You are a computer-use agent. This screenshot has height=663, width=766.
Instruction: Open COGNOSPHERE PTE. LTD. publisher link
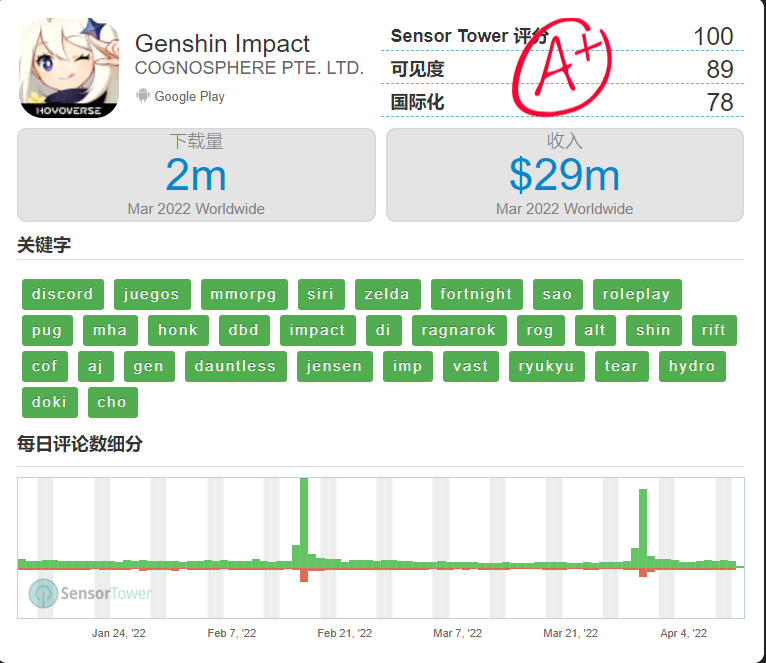click(249, 68)
